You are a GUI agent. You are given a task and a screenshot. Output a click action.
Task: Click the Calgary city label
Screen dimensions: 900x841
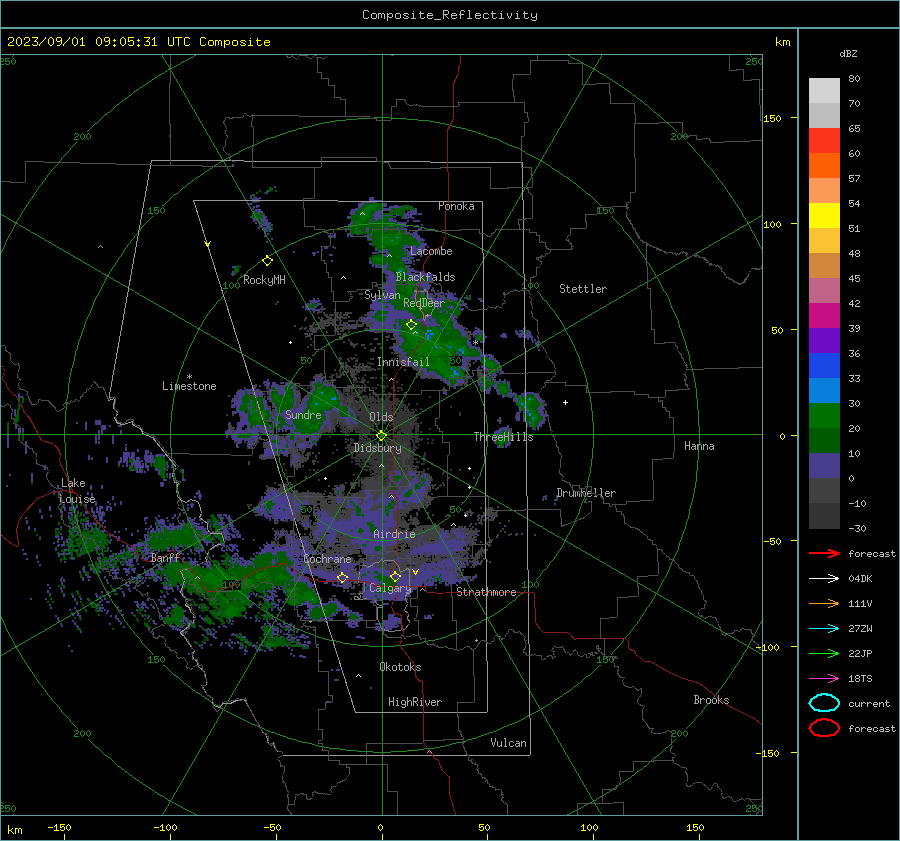click(x=390, y=588)
